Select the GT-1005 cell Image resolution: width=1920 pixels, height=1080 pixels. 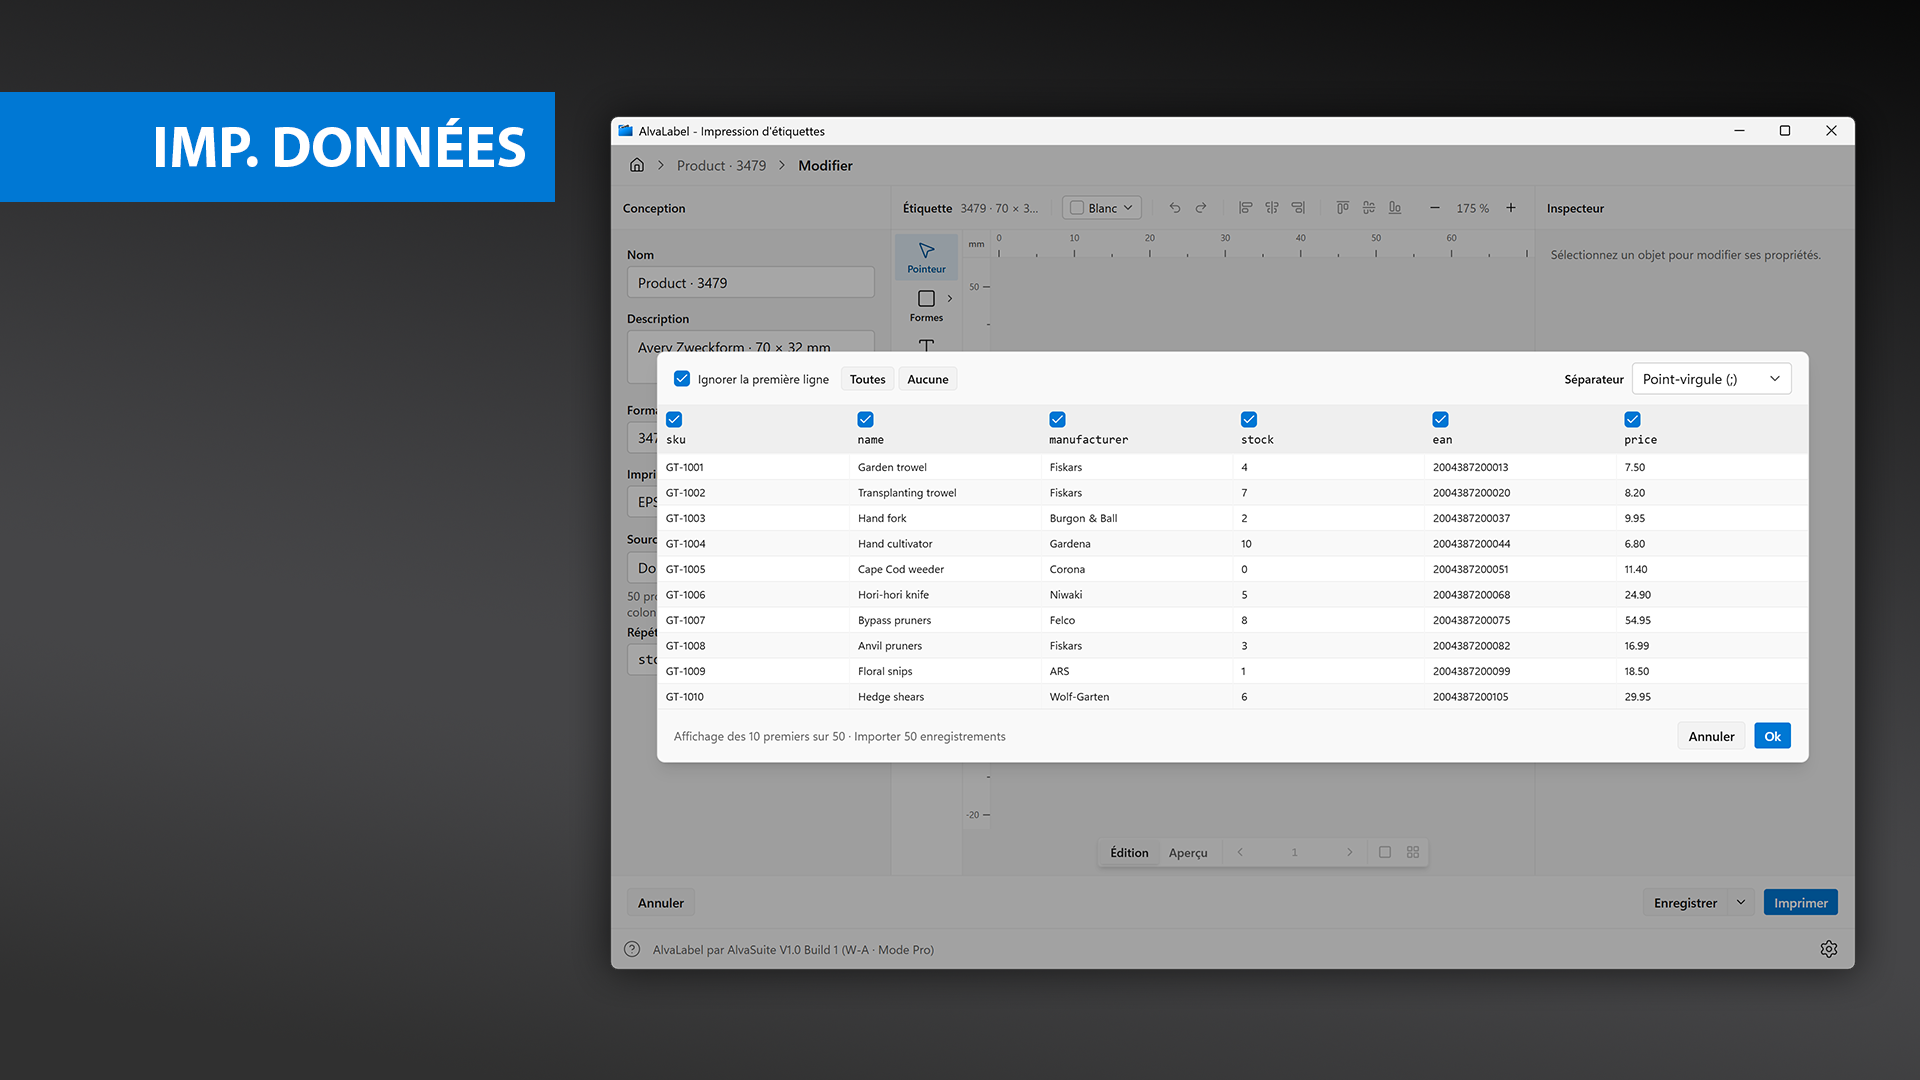753,569
